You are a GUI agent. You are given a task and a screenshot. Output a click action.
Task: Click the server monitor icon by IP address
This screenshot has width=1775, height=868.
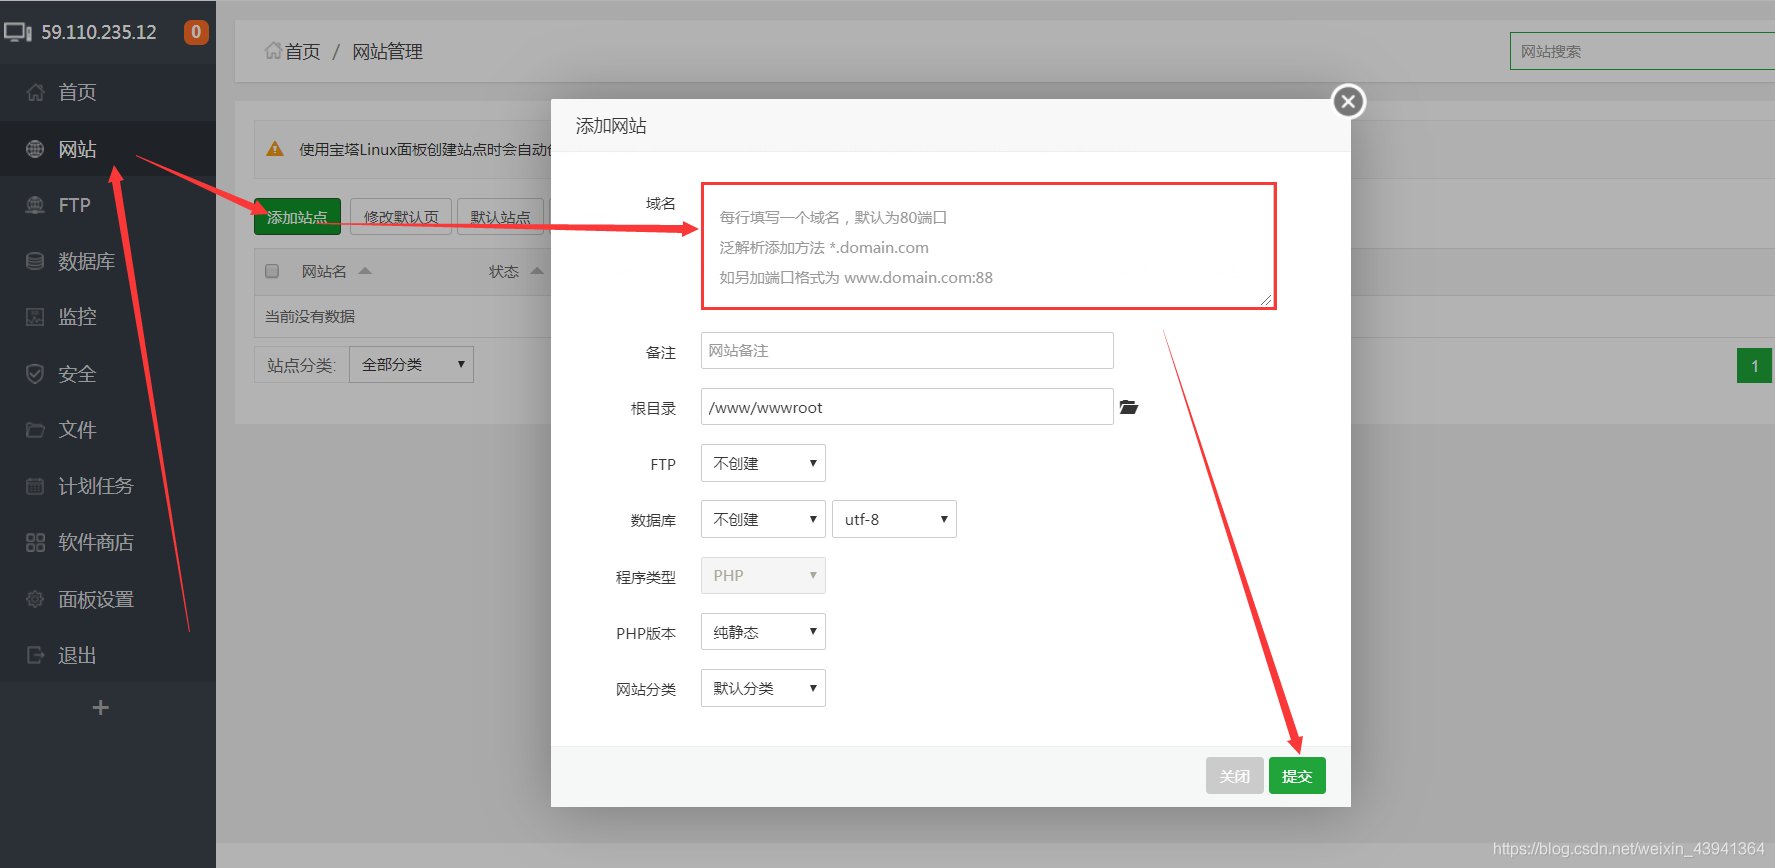point(18,32)
